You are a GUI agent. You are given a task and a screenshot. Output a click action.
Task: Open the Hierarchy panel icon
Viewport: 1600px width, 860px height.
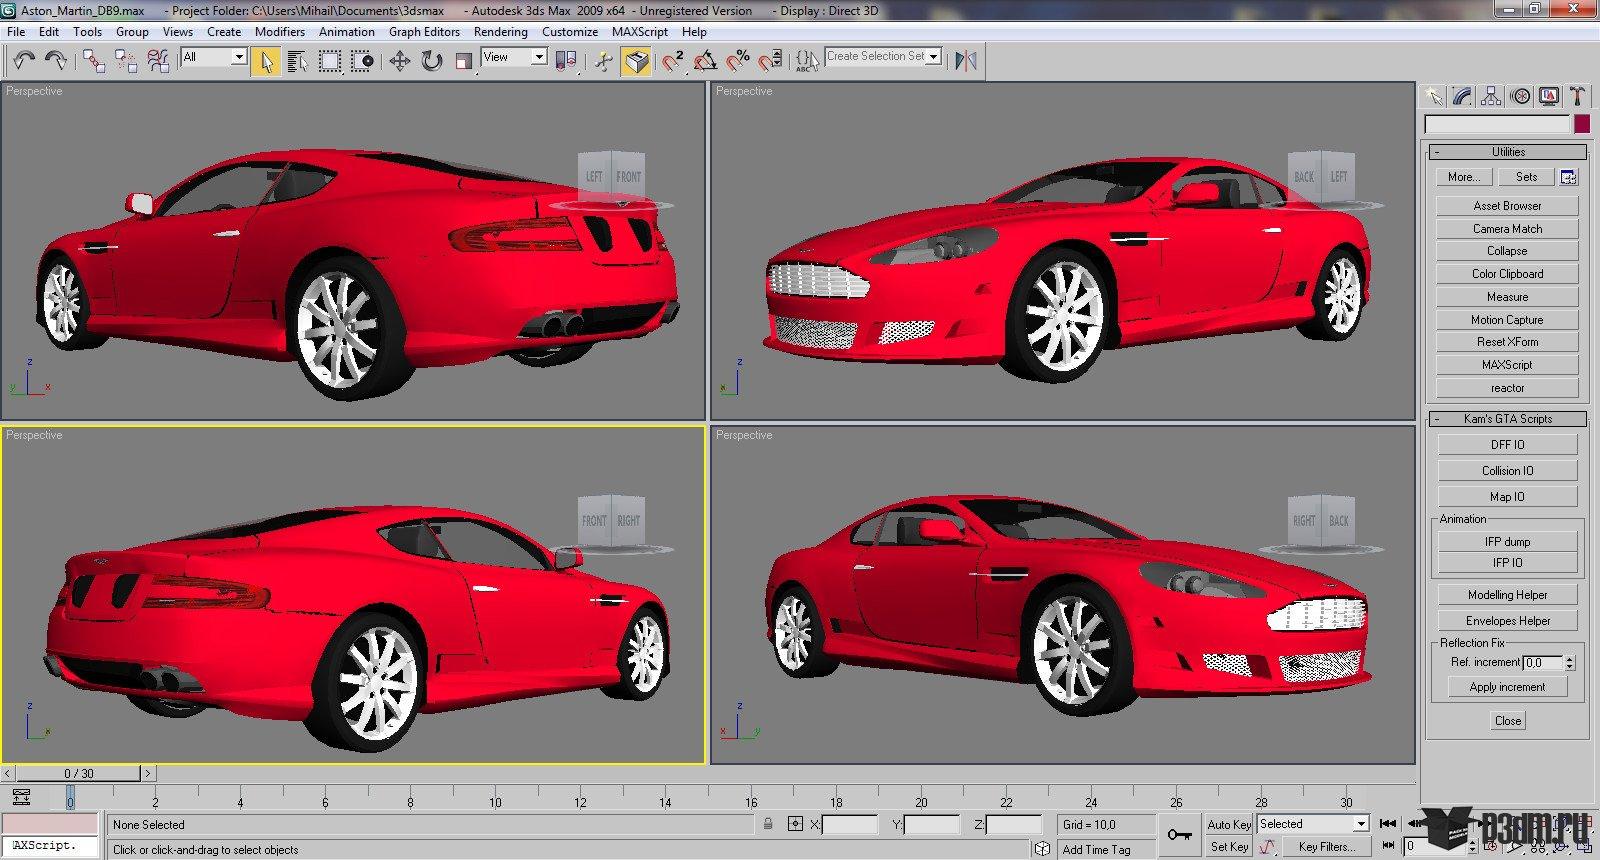pos(1491,96)
